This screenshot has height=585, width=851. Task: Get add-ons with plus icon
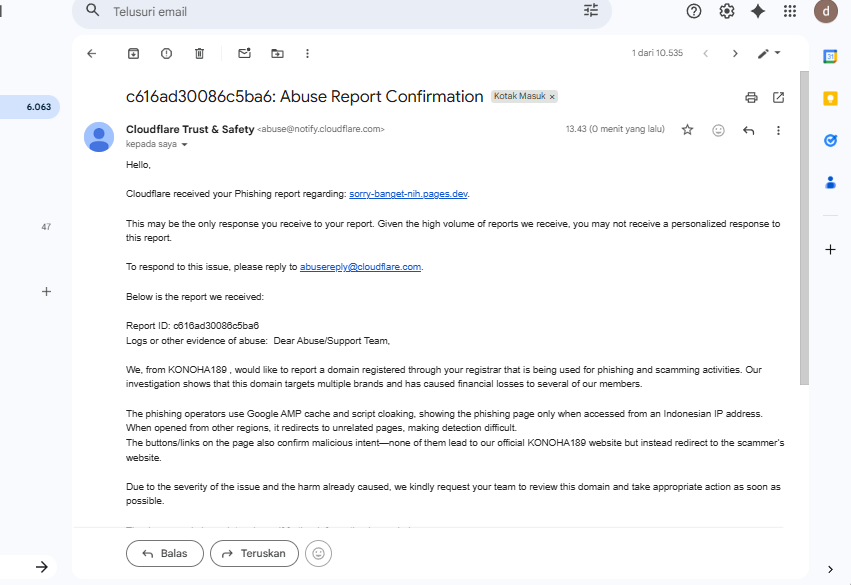pos(830,250)
